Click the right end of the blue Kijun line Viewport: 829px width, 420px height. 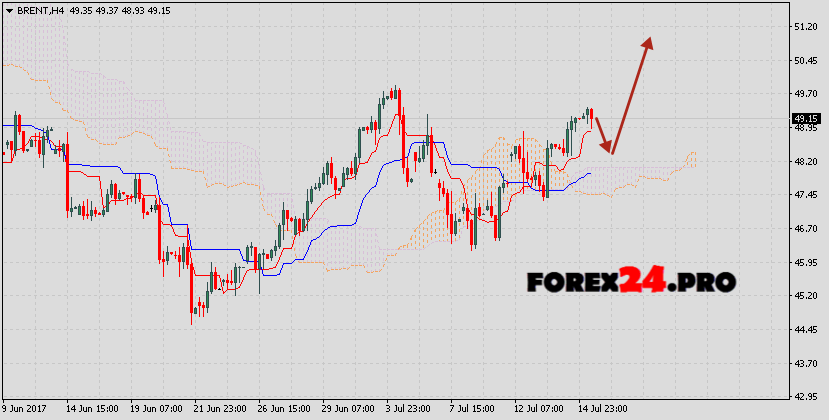588,174
